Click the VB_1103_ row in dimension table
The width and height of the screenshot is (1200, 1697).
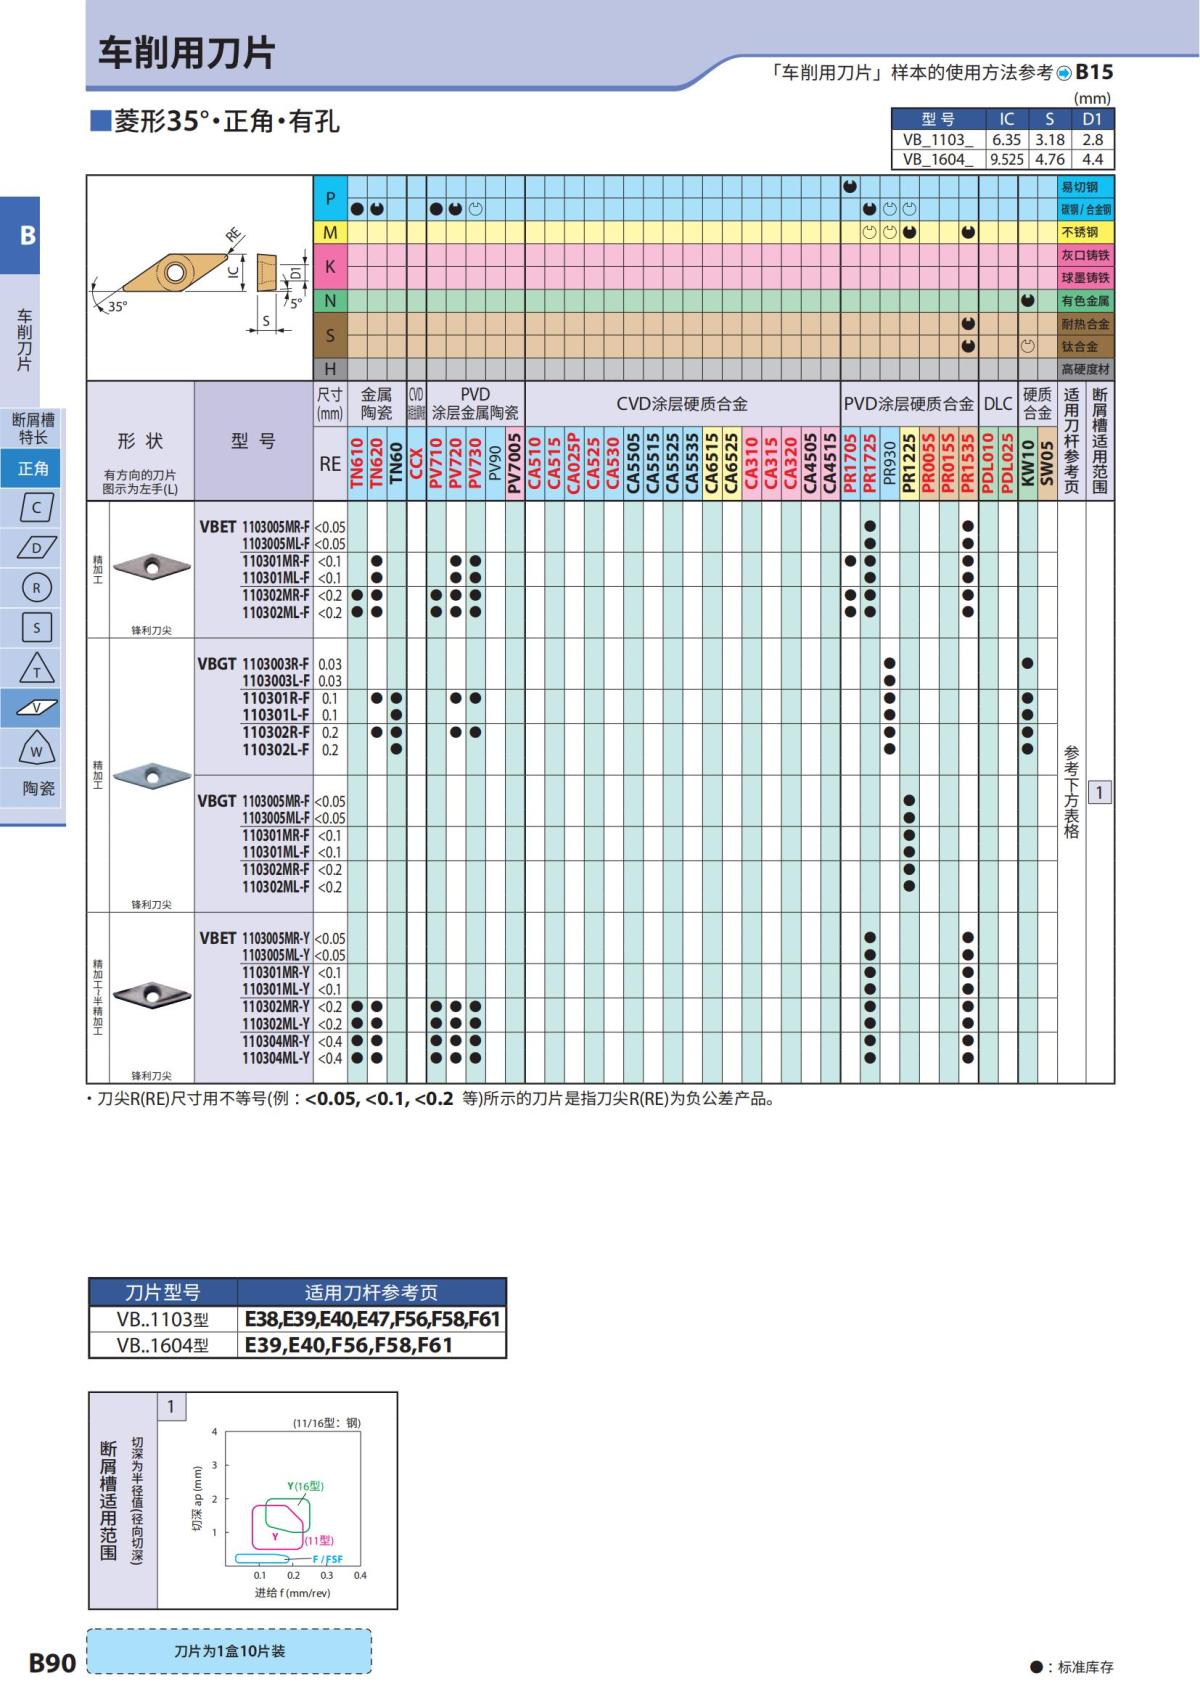1003,140
